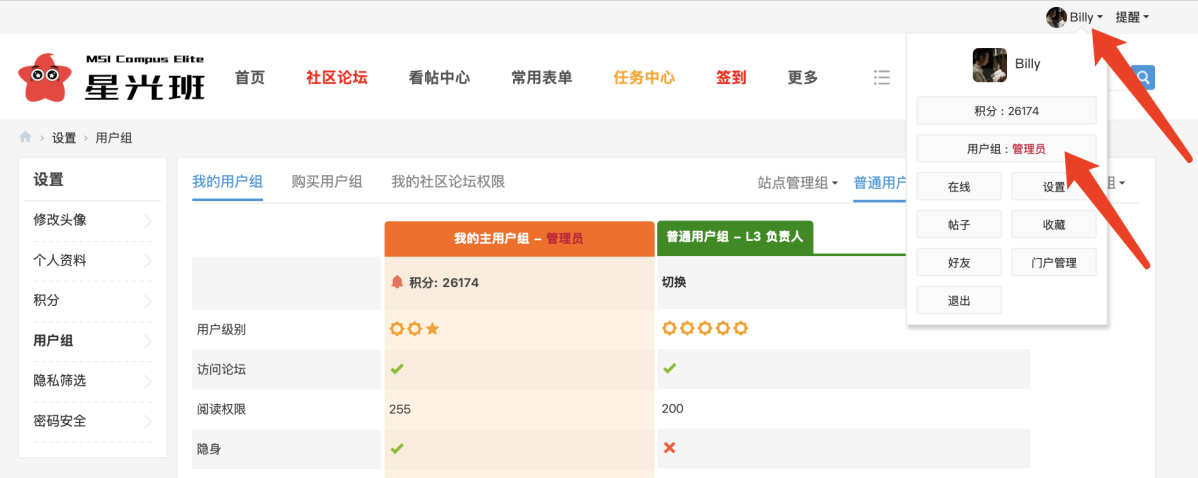Click 退出 button to log out
The height and width of the screenshot is (478, 1198).
pos(958,301)
